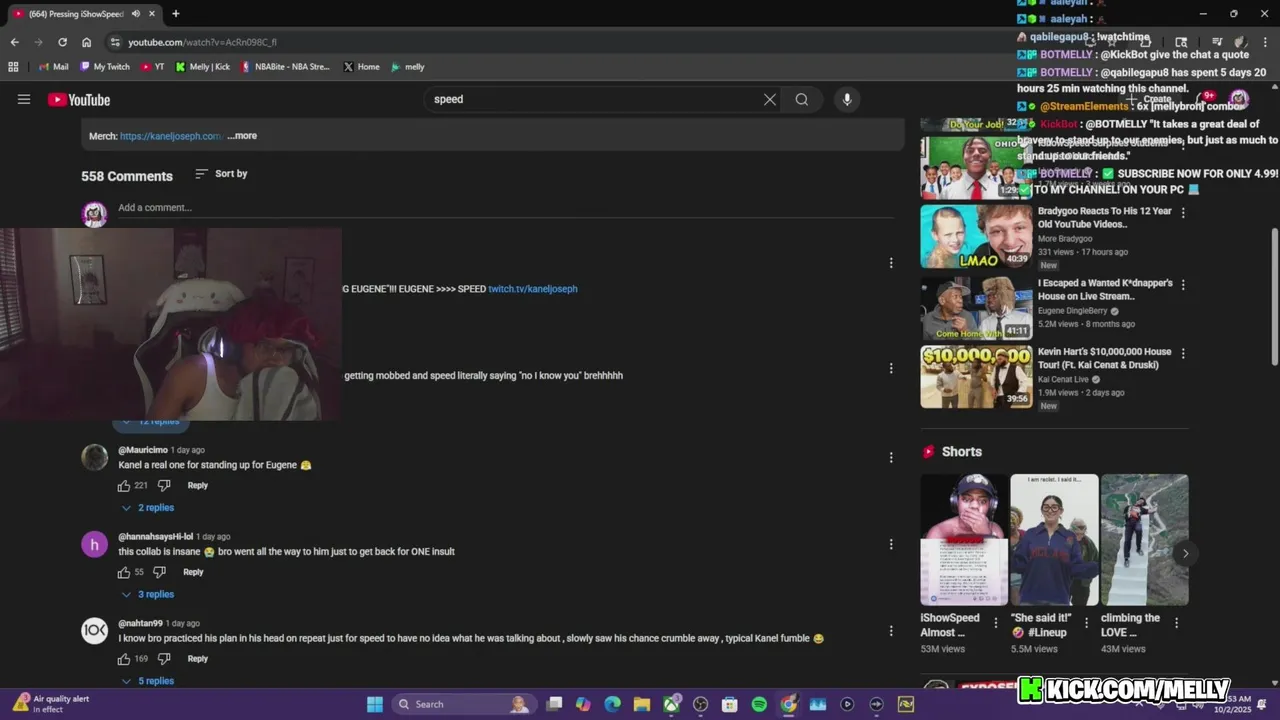Screen dimensions: 1280x720
Task: Open options for the Eugene DingleBerry video
Action: coord(1183,285)
